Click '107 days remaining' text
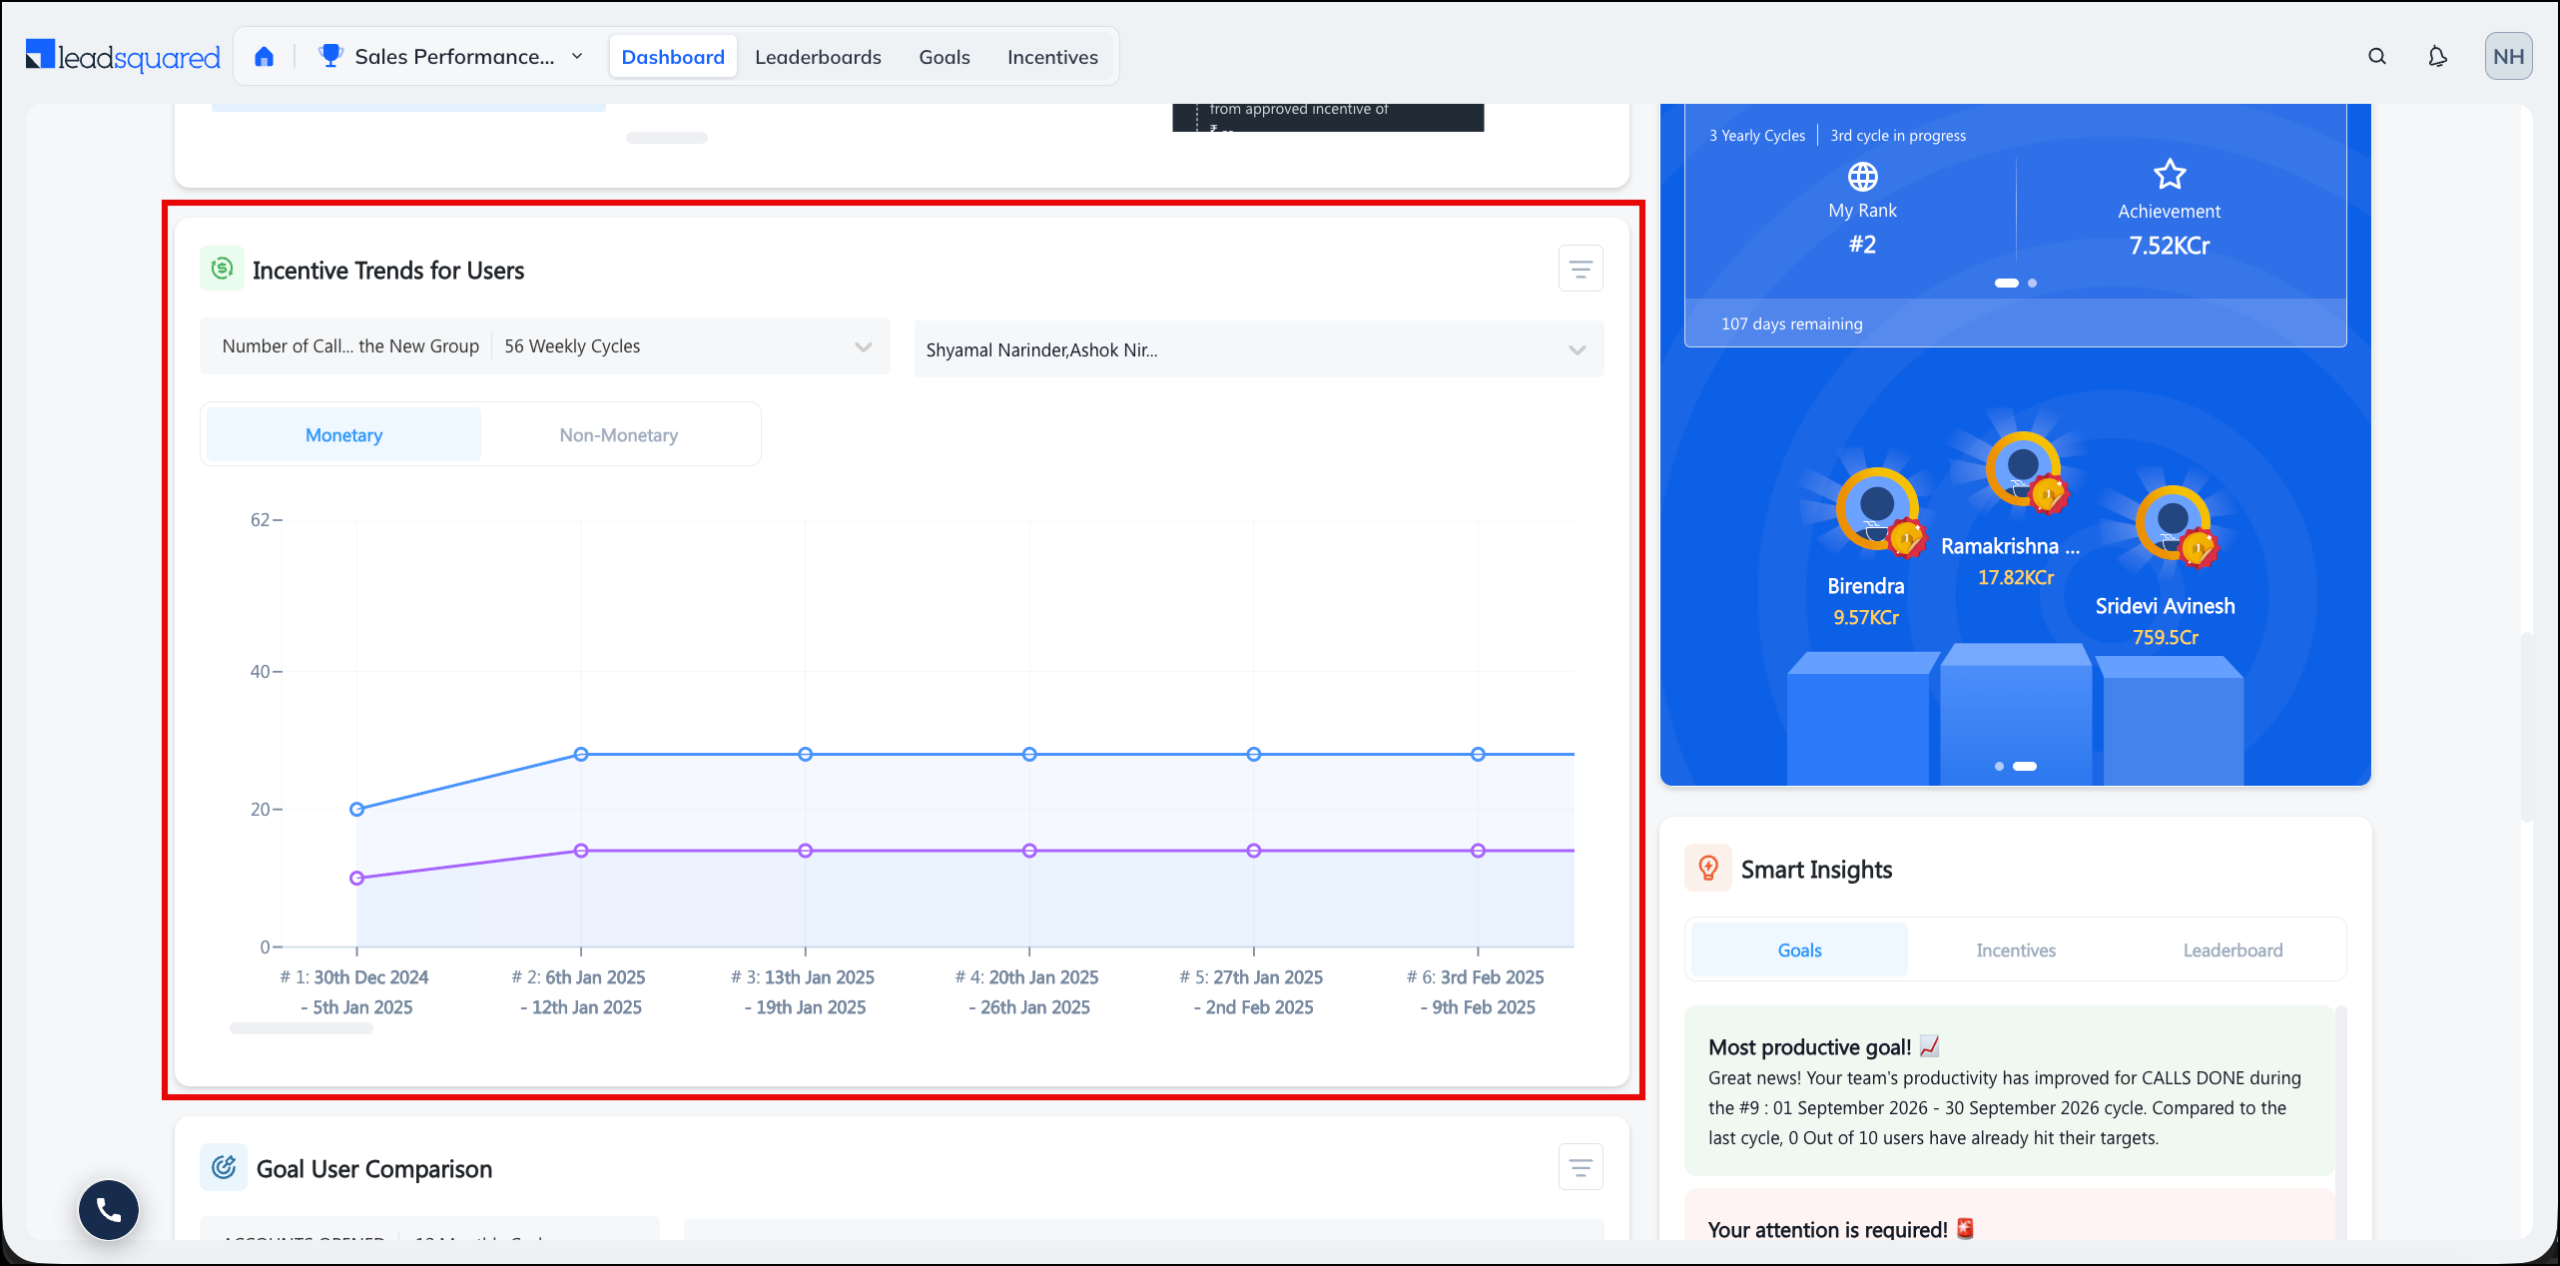The height and width of the screenshot is (1266, 2560). click(x=1792, y=324)
